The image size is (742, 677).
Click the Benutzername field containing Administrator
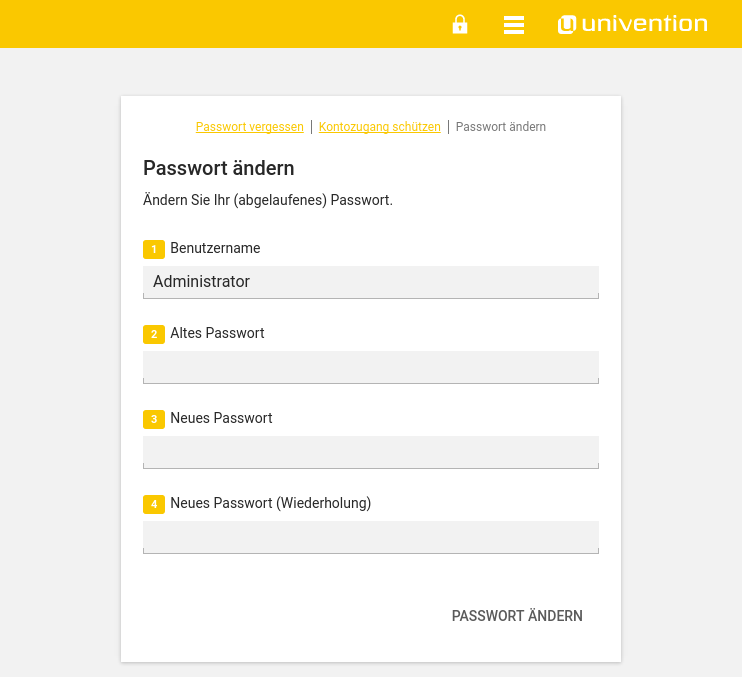point(370,282)
